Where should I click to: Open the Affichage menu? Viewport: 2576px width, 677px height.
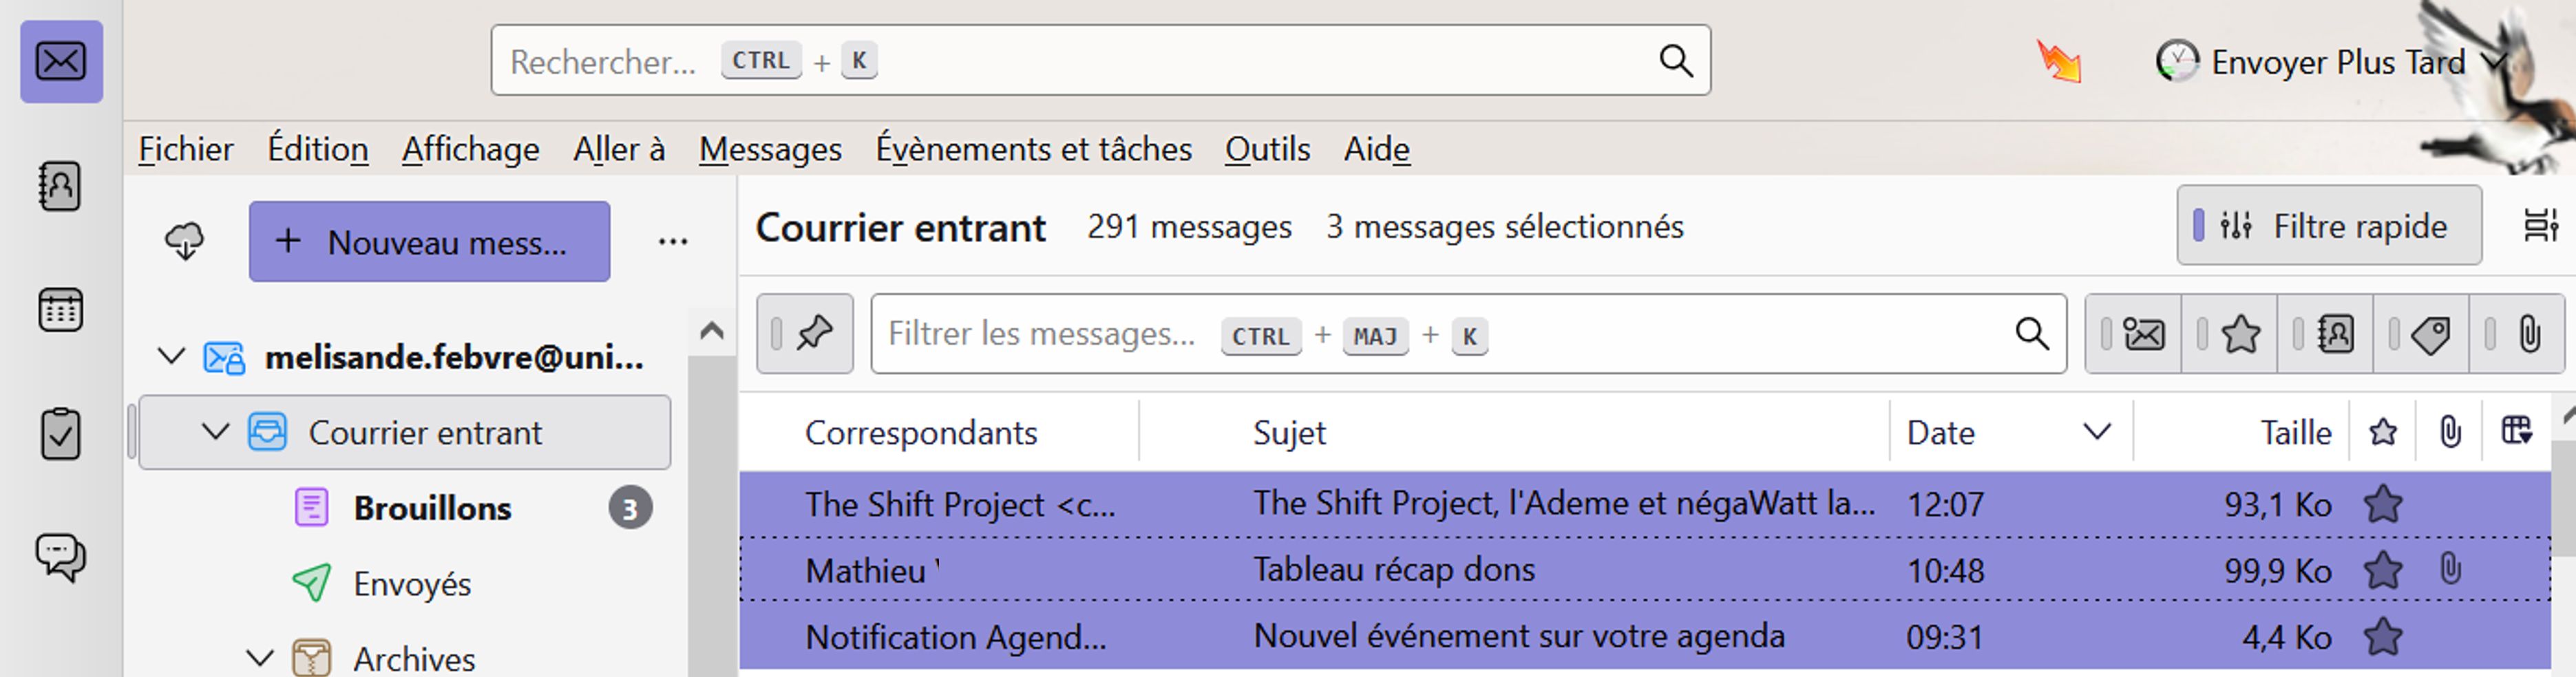(470, 149)
